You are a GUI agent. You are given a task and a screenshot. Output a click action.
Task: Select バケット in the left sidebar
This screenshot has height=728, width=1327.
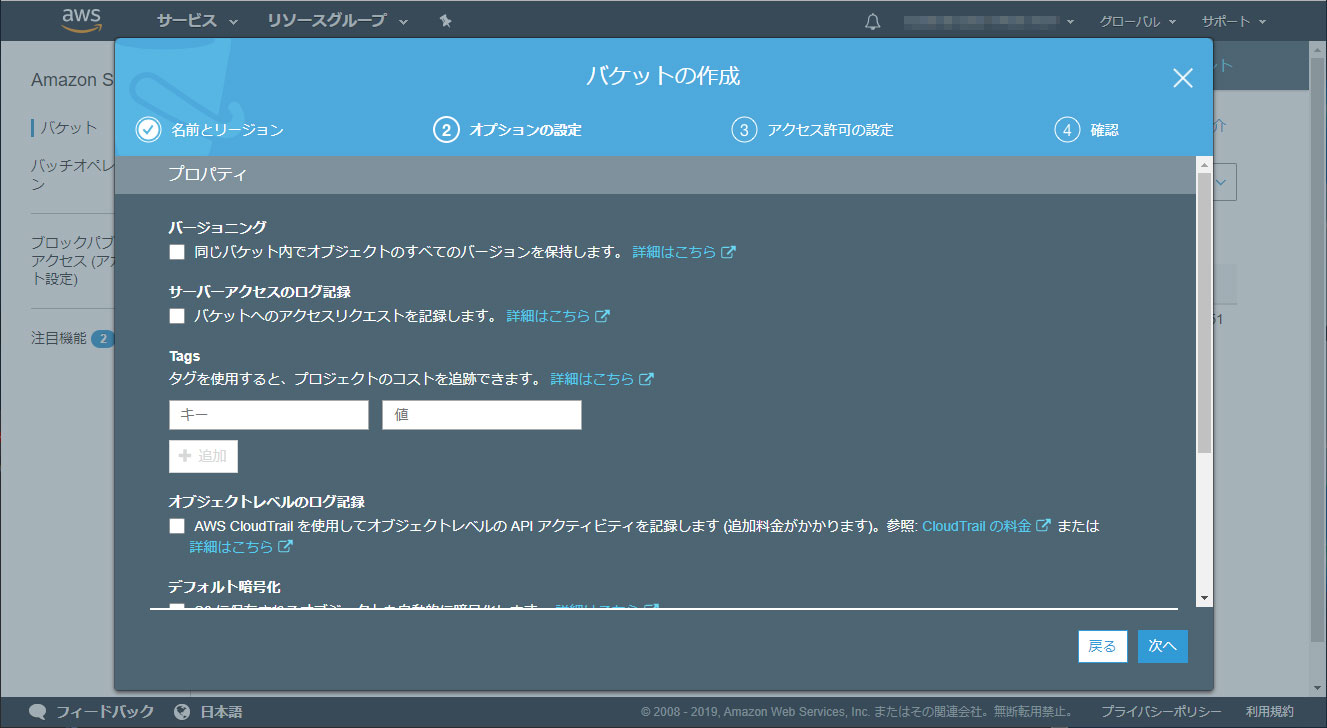tap(68, 128)
